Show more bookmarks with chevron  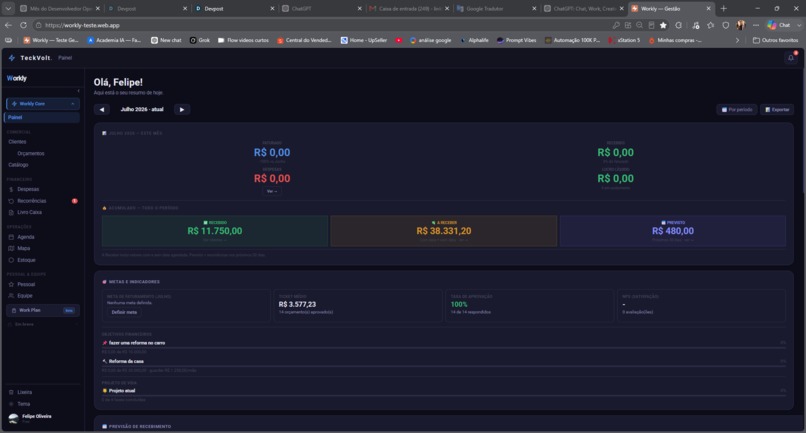(x=737, y=40)
